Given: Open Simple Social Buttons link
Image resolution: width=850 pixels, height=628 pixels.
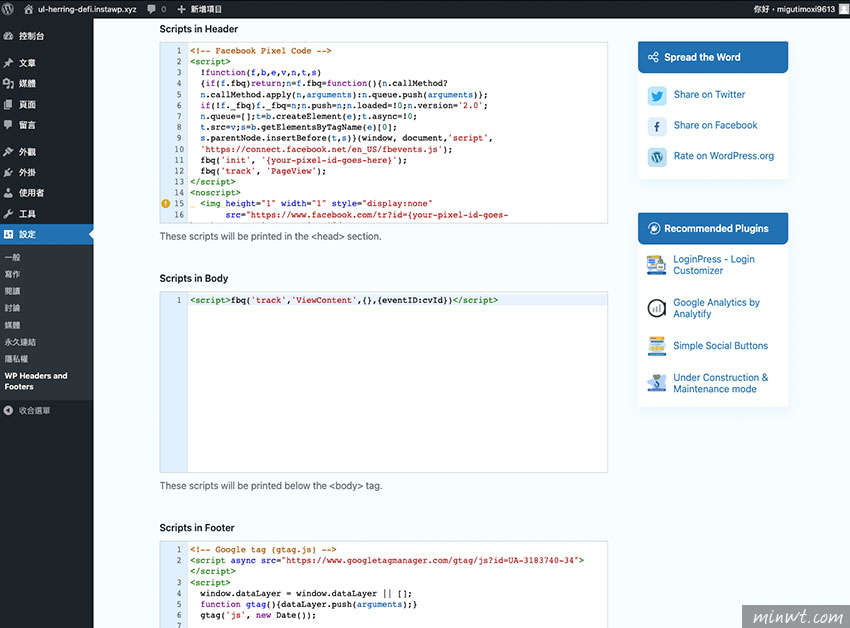Looking at the screenshot, I should [x=720, y=346].
